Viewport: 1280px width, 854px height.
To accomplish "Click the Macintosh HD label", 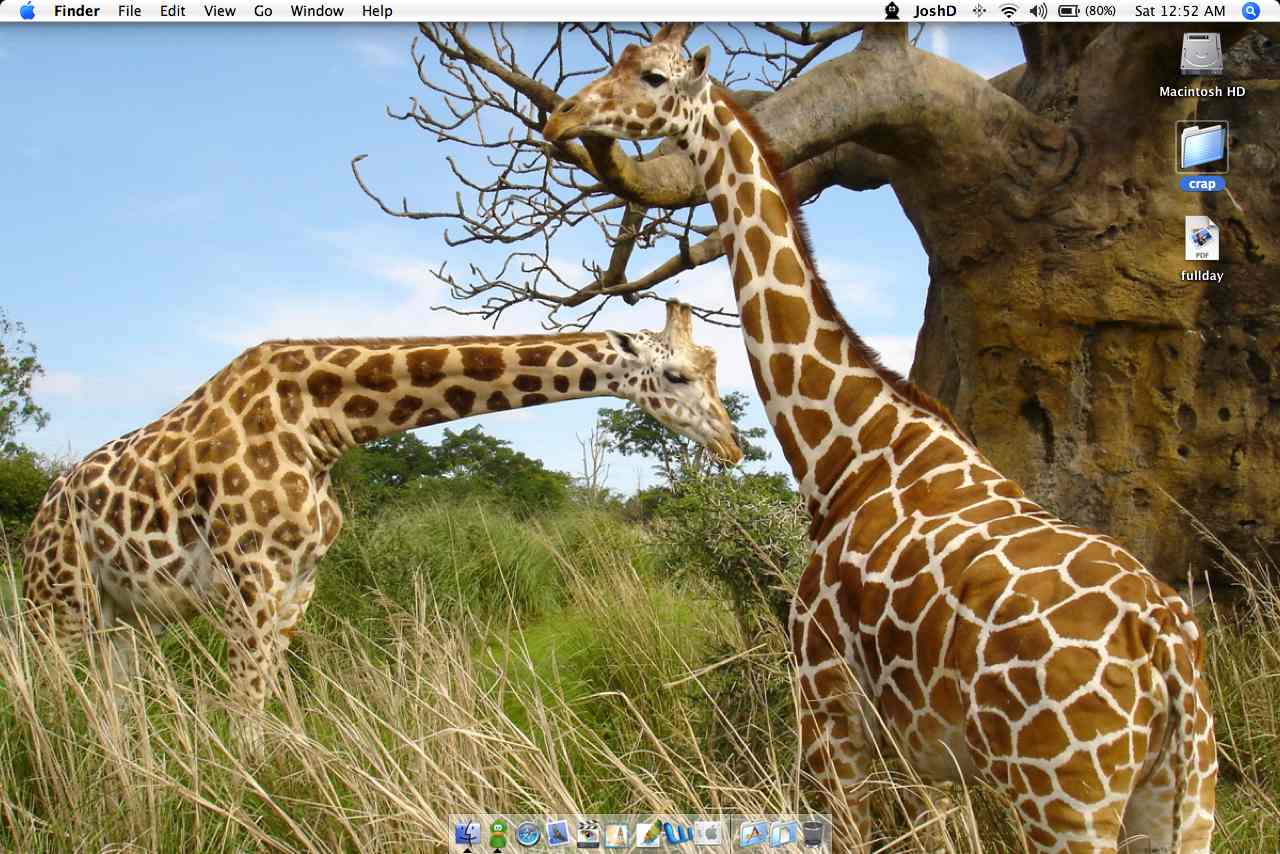I will point(1202,91).
